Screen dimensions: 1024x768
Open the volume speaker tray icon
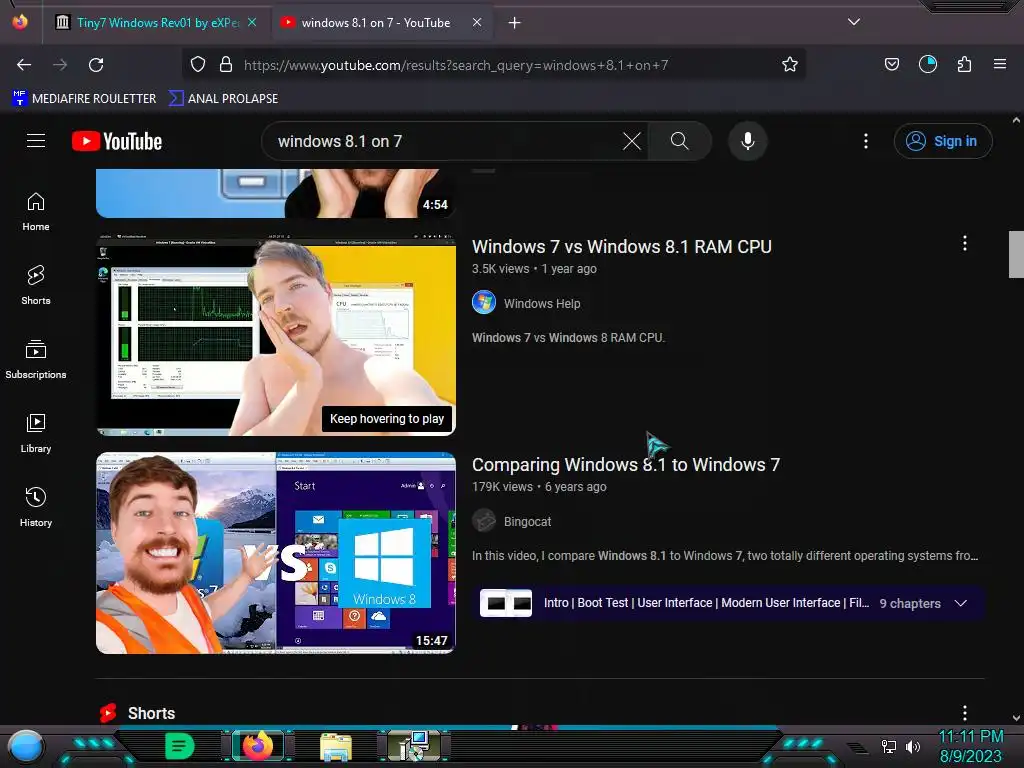coord(913,746)
